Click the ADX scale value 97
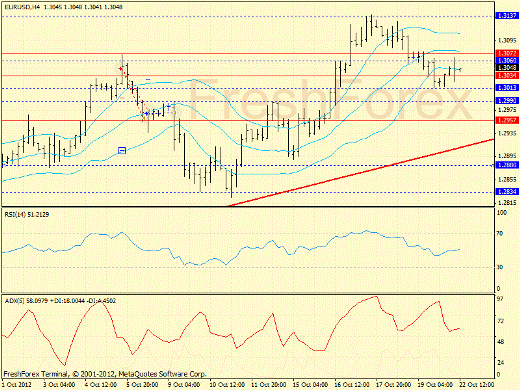This screenshot has width=520, height=390. [500, 299]
